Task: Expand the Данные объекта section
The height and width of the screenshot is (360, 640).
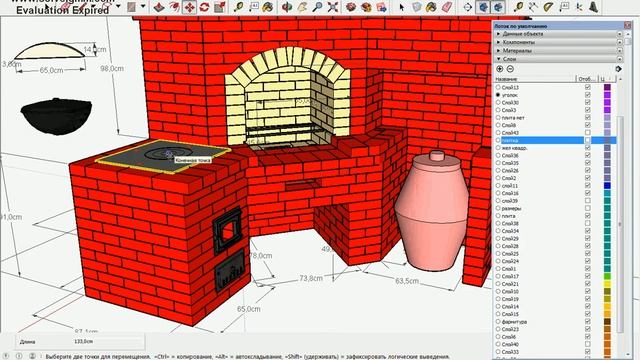Action: coord(498,34)
